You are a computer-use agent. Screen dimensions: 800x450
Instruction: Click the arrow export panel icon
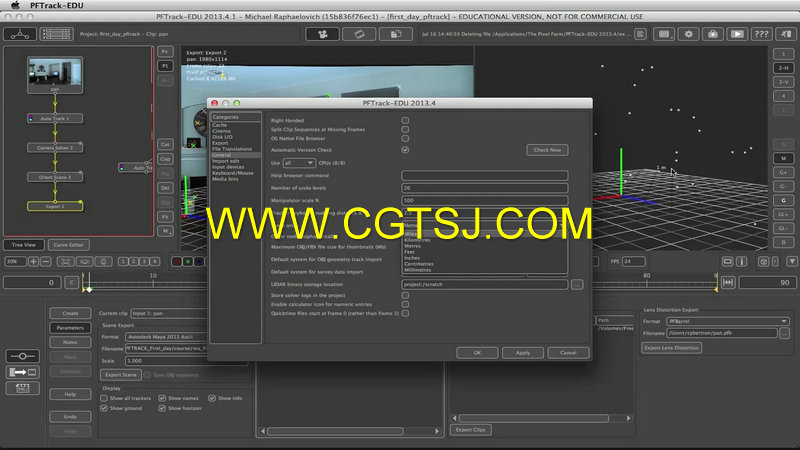22,372
